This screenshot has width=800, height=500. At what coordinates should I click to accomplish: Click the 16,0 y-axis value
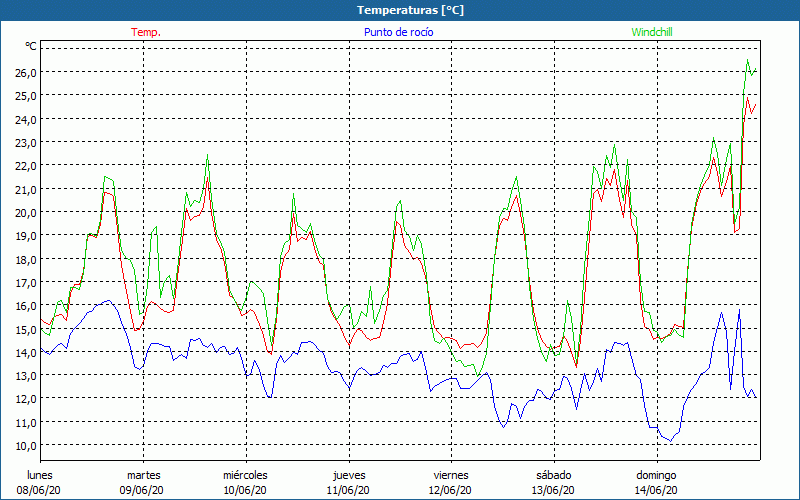pyautogui.click(x=26, y=306)
